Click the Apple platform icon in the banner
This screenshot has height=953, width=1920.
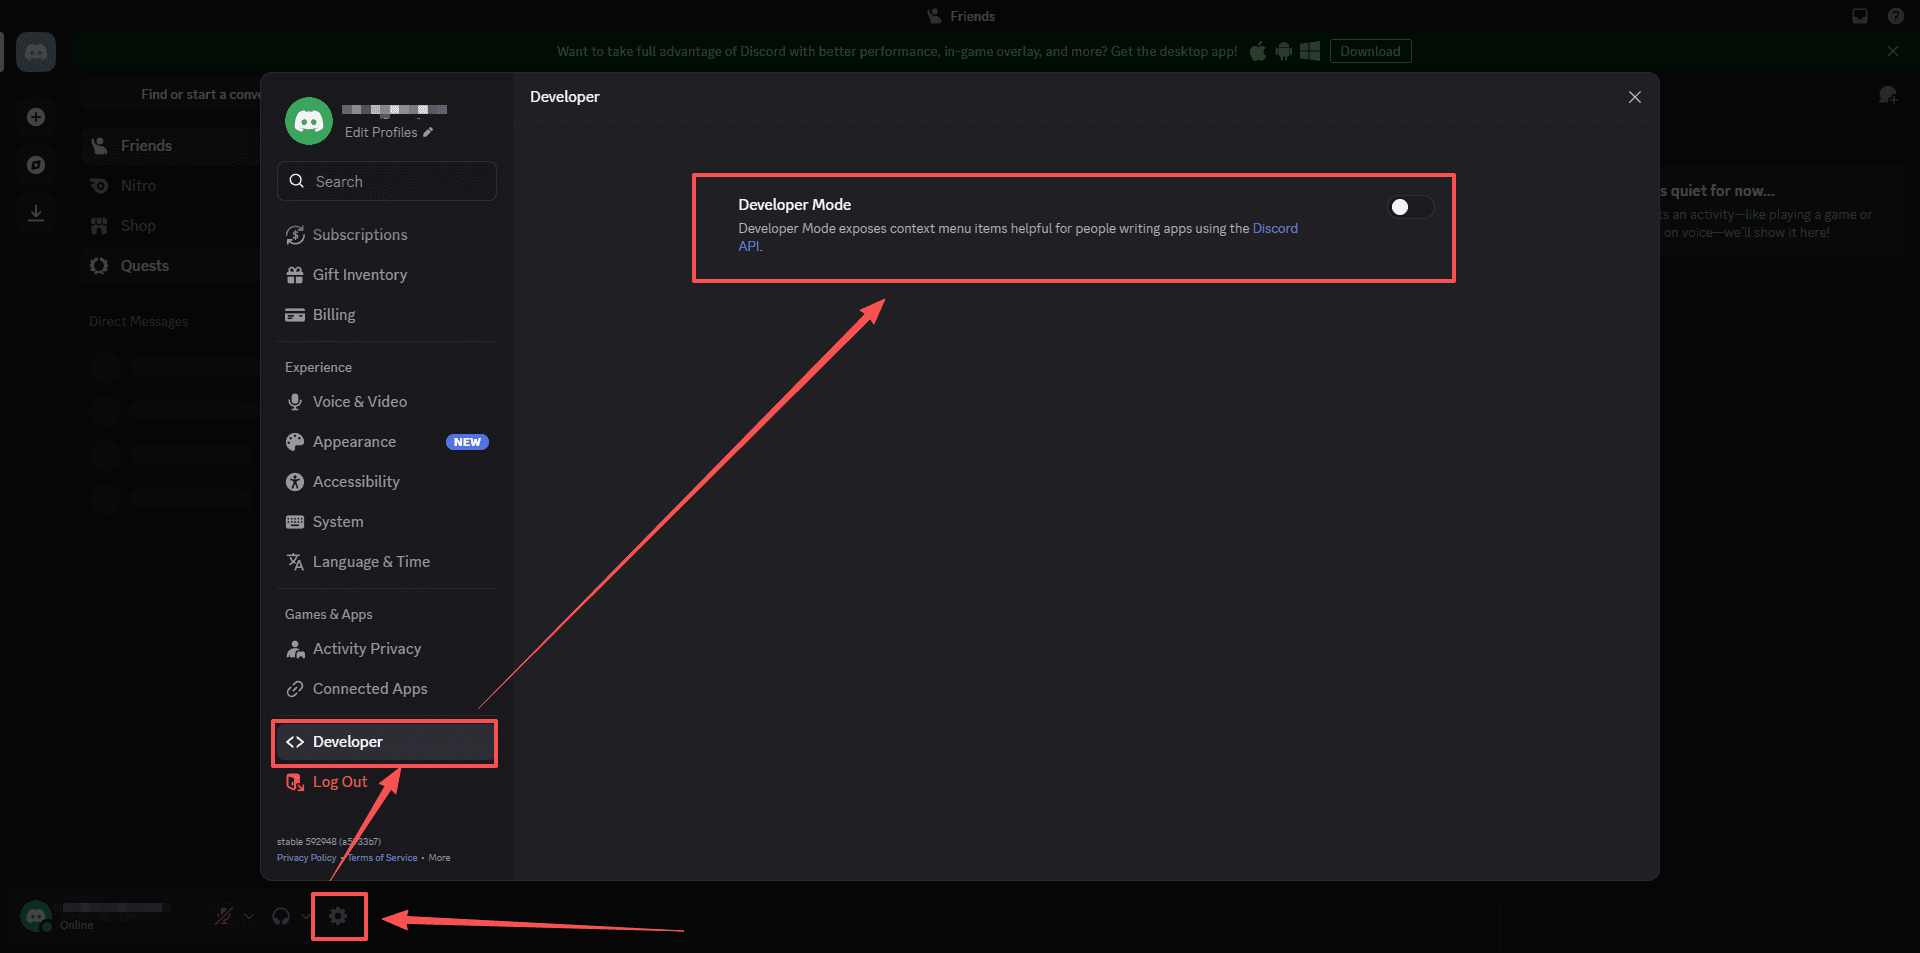point(1258,51)
